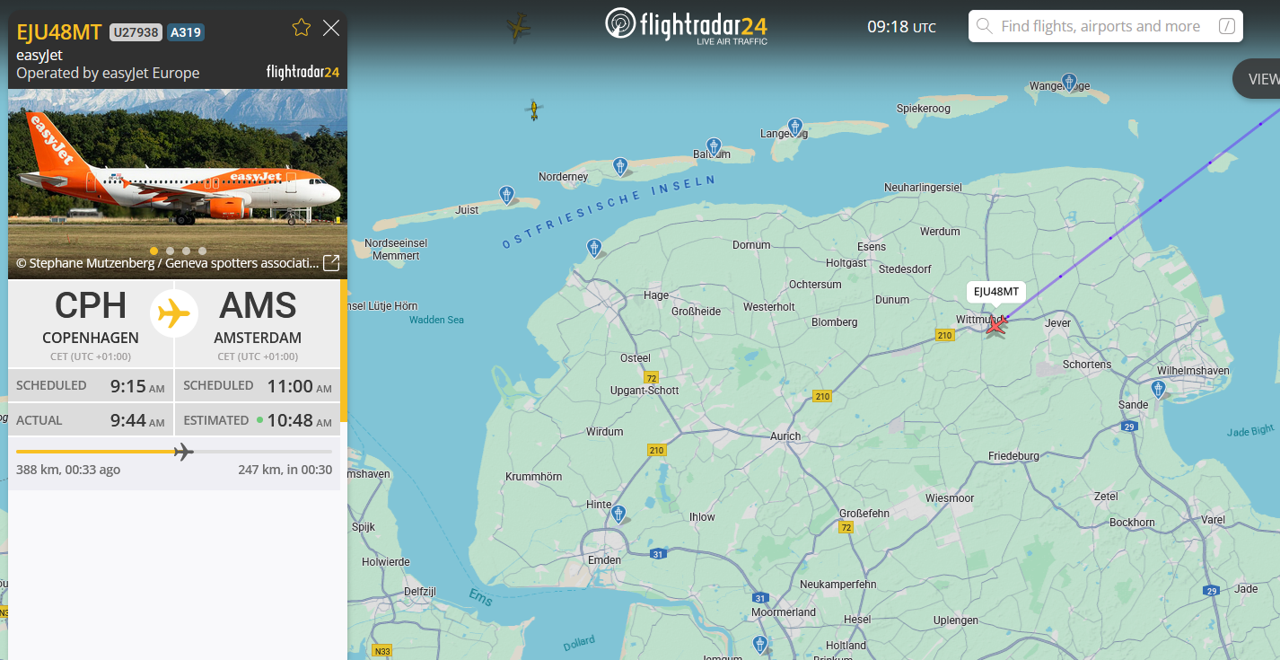Select the fourth photo carousel dot
Viewport: 1280px width, 660px height.
point(202,251)
